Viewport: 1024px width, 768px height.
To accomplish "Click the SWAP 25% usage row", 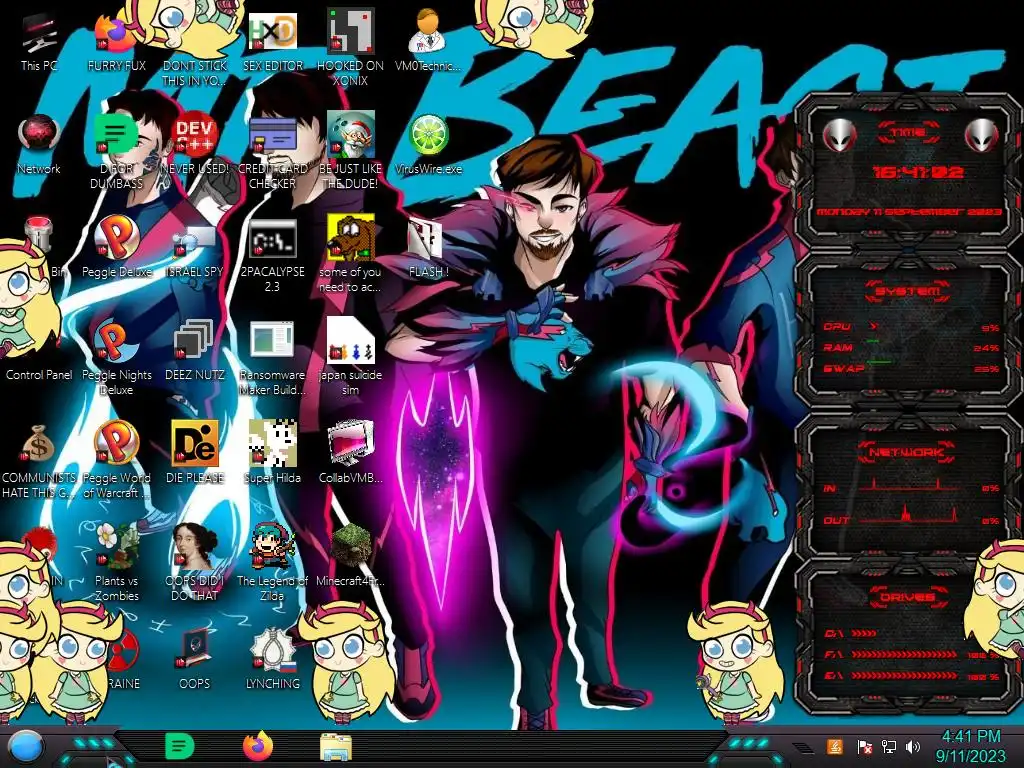I will pyautogui.click(x=911, y=369).
